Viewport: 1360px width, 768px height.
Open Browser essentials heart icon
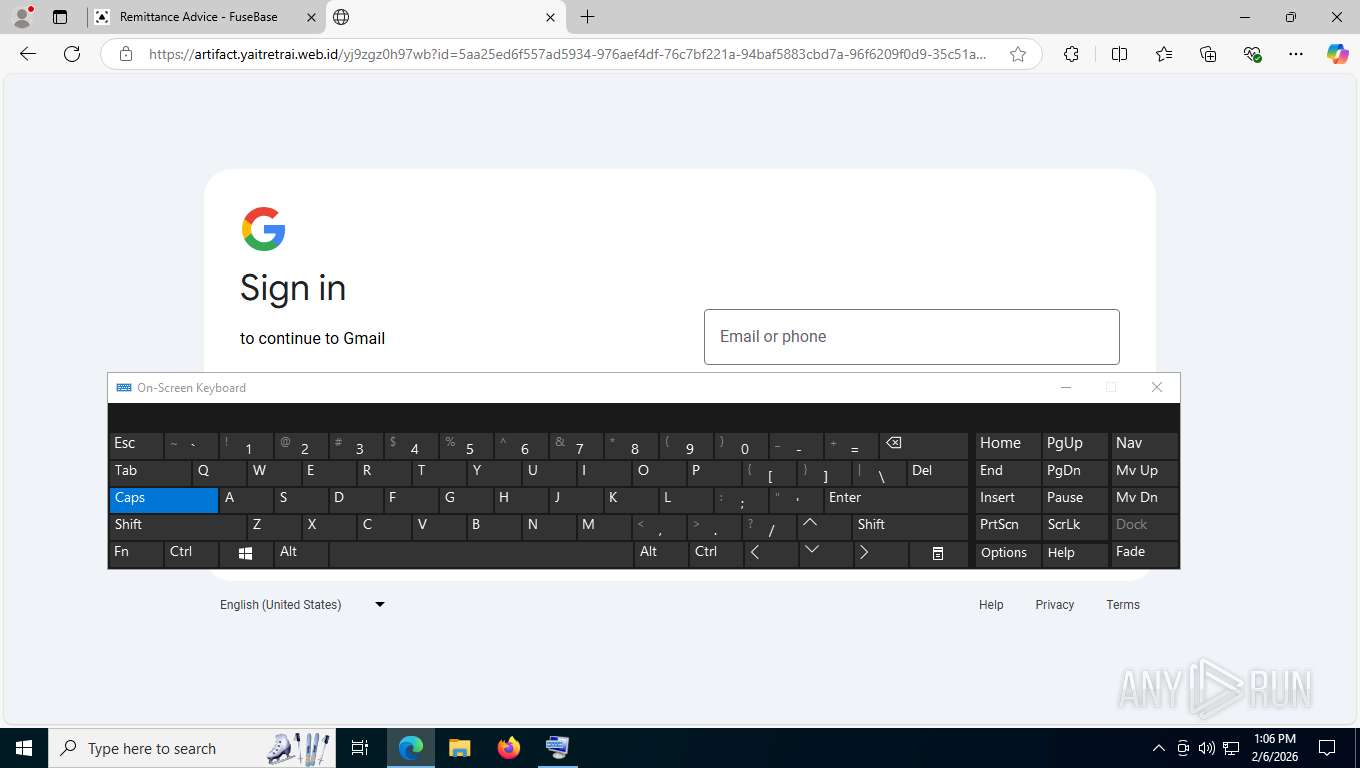pos(1252,54)
